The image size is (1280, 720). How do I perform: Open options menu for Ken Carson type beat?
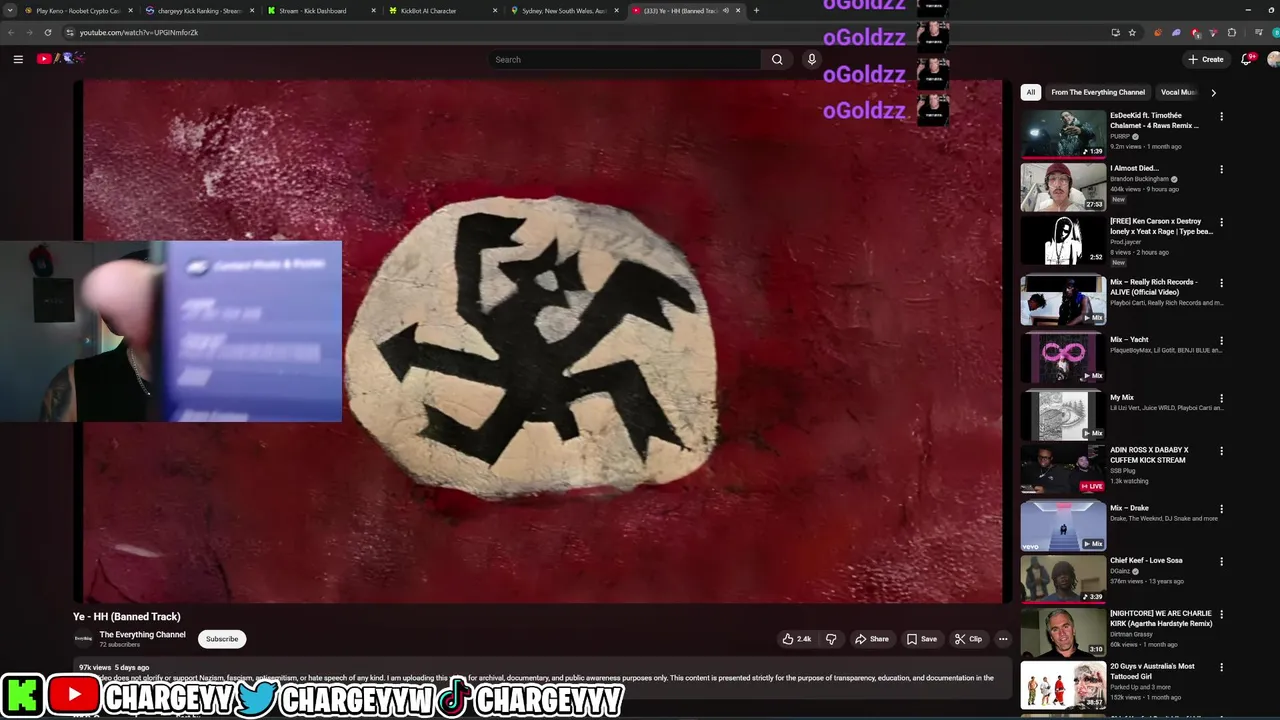point(1221,222)
